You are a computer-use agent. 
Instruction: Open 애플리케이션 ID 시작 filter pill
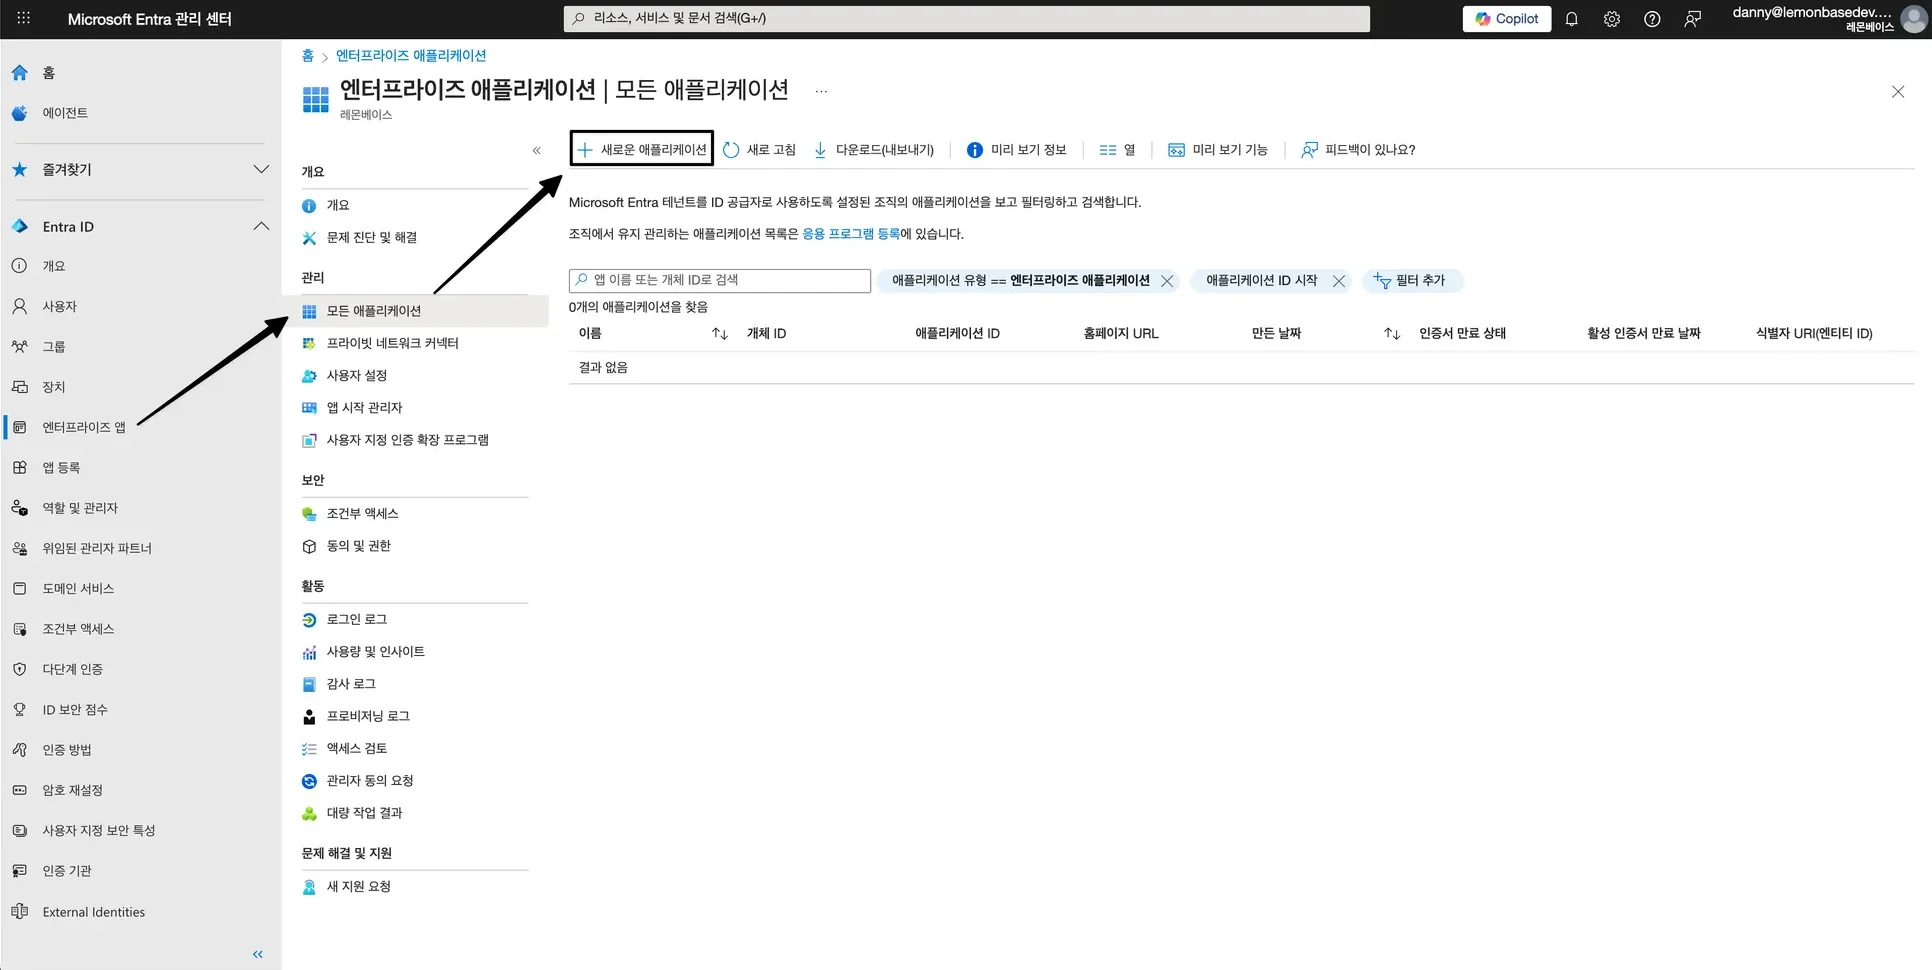(1261, 280)
